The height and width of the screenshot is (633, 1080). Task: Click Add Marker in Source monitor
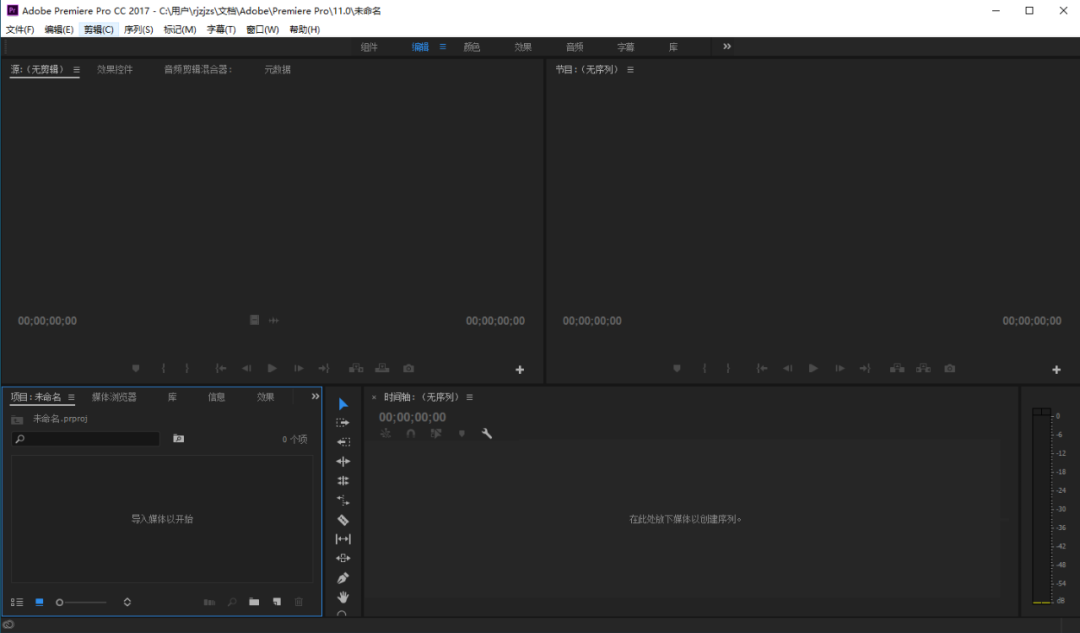tap(136, 369)
